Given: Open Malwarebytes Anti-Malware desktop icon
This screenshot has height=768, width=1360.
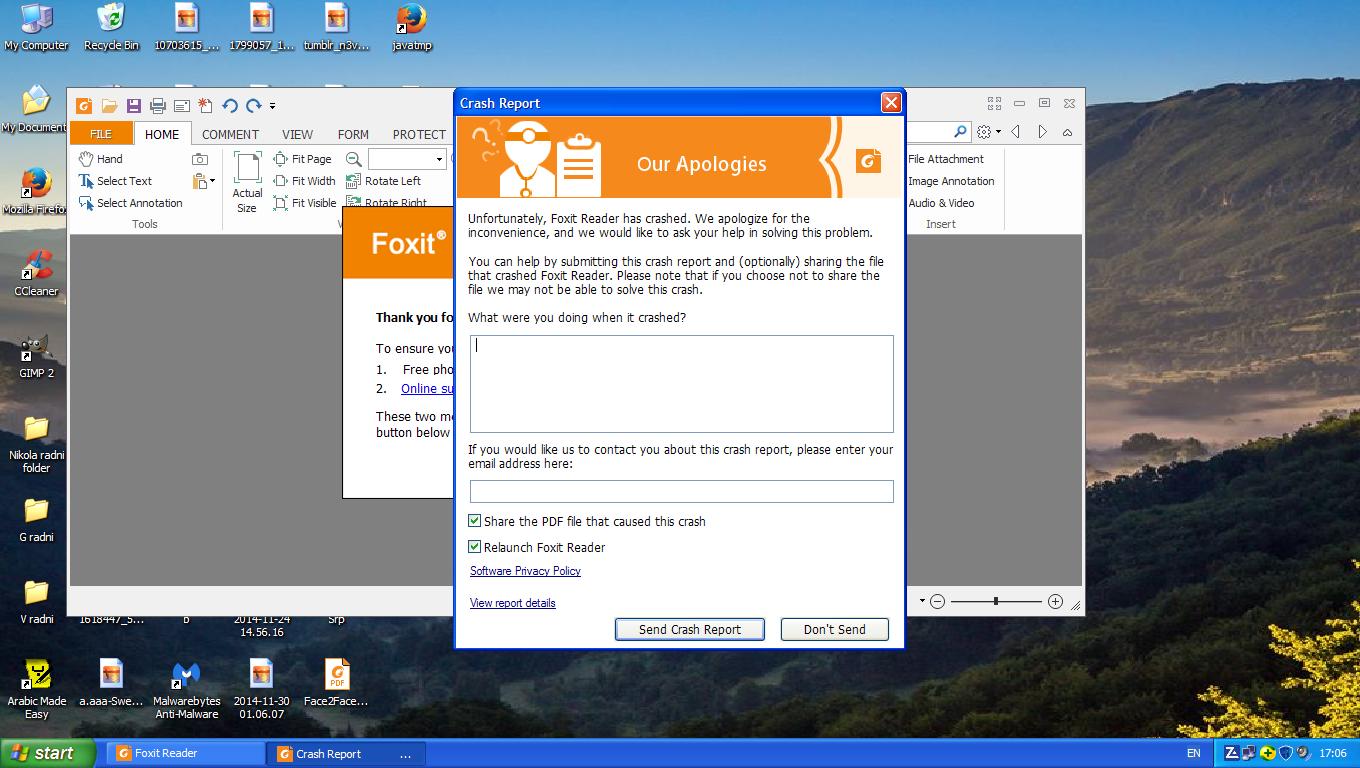Looking at the screenshot, I should [187, 690].
